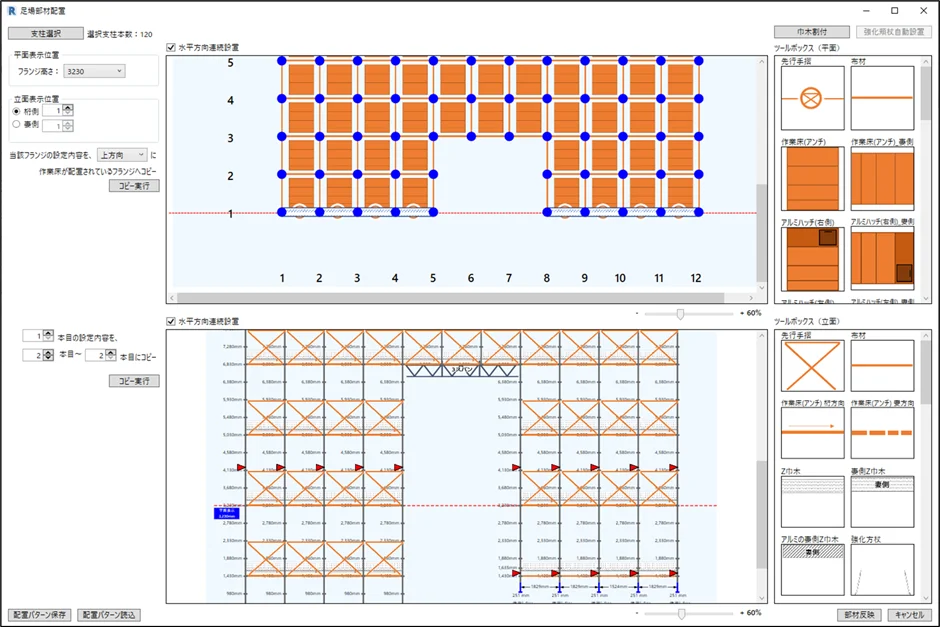
Task: Toggle 水平方向連続設置 checkbox above plan view
Action: pyautogui.click(x=171, y=47)
